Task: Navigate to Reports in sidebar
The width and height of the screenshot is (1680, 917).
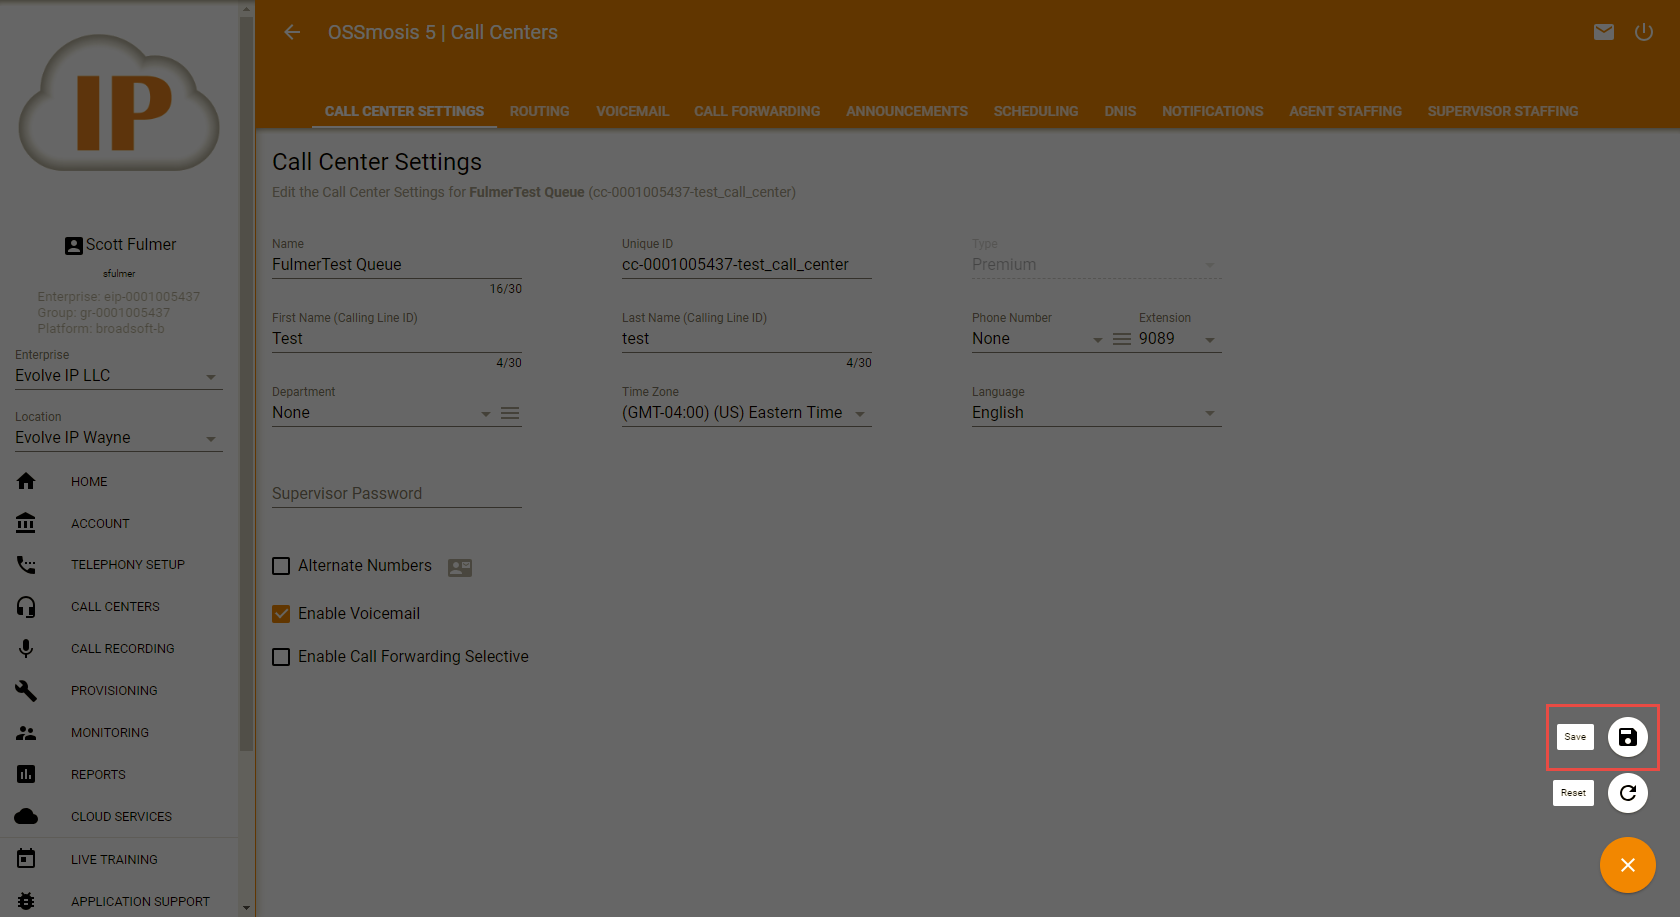Action: point(98,775)
